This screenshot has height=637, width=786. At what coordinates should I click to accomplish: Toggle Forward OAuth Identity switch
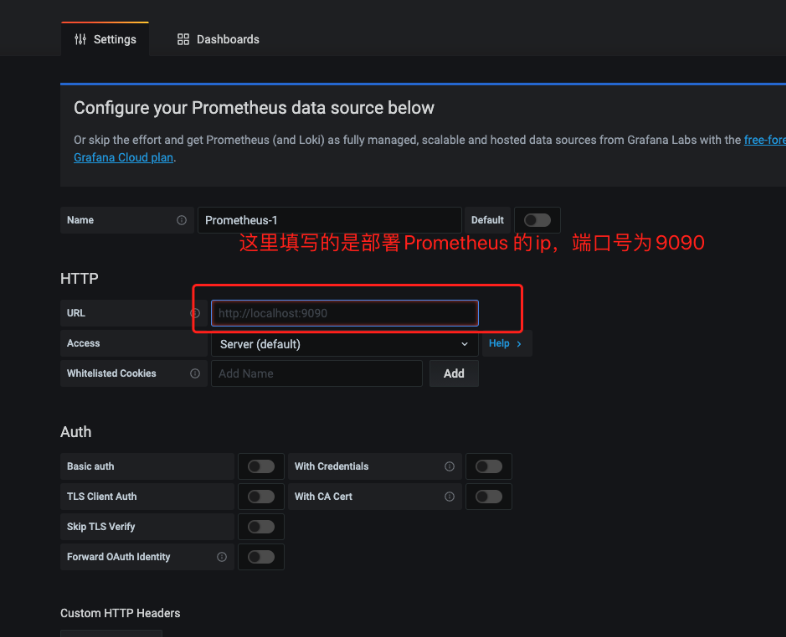pos(261,557)
